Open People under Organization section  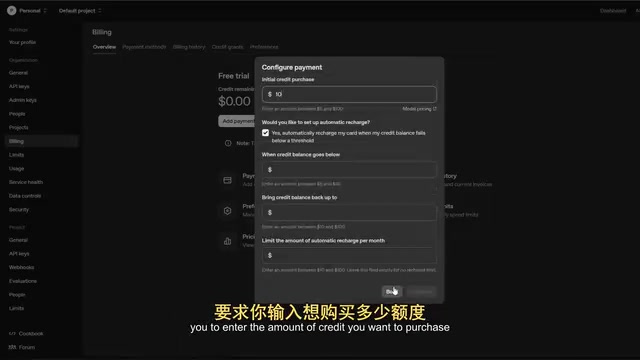tap(17, 114)
